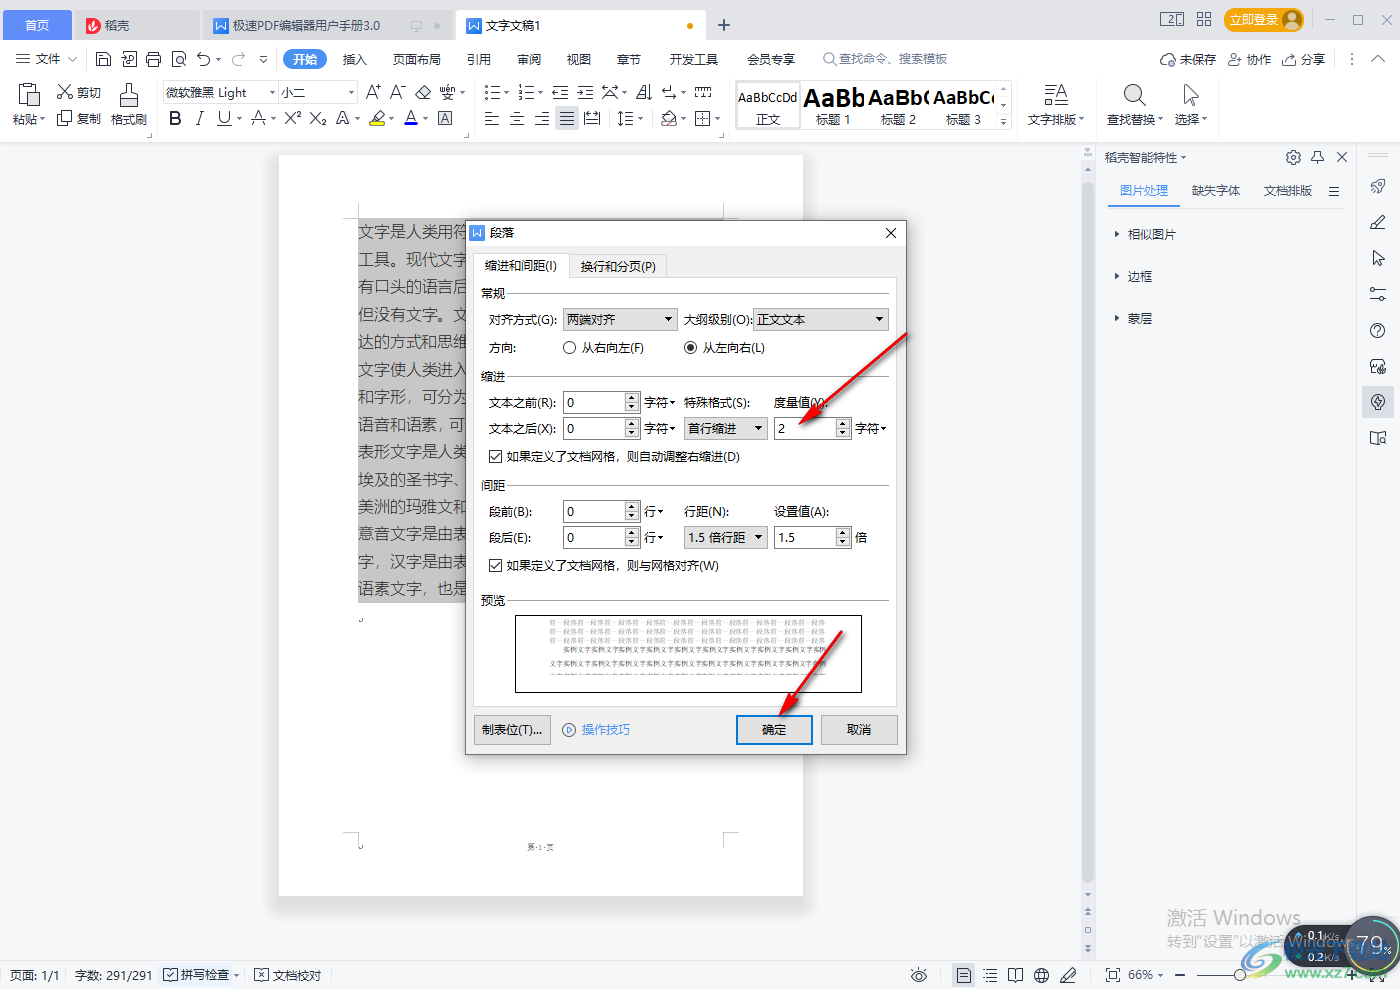This screenshot has width=1400, height=989.
Task: Open the 文件 menu
Action: point(47,59)
